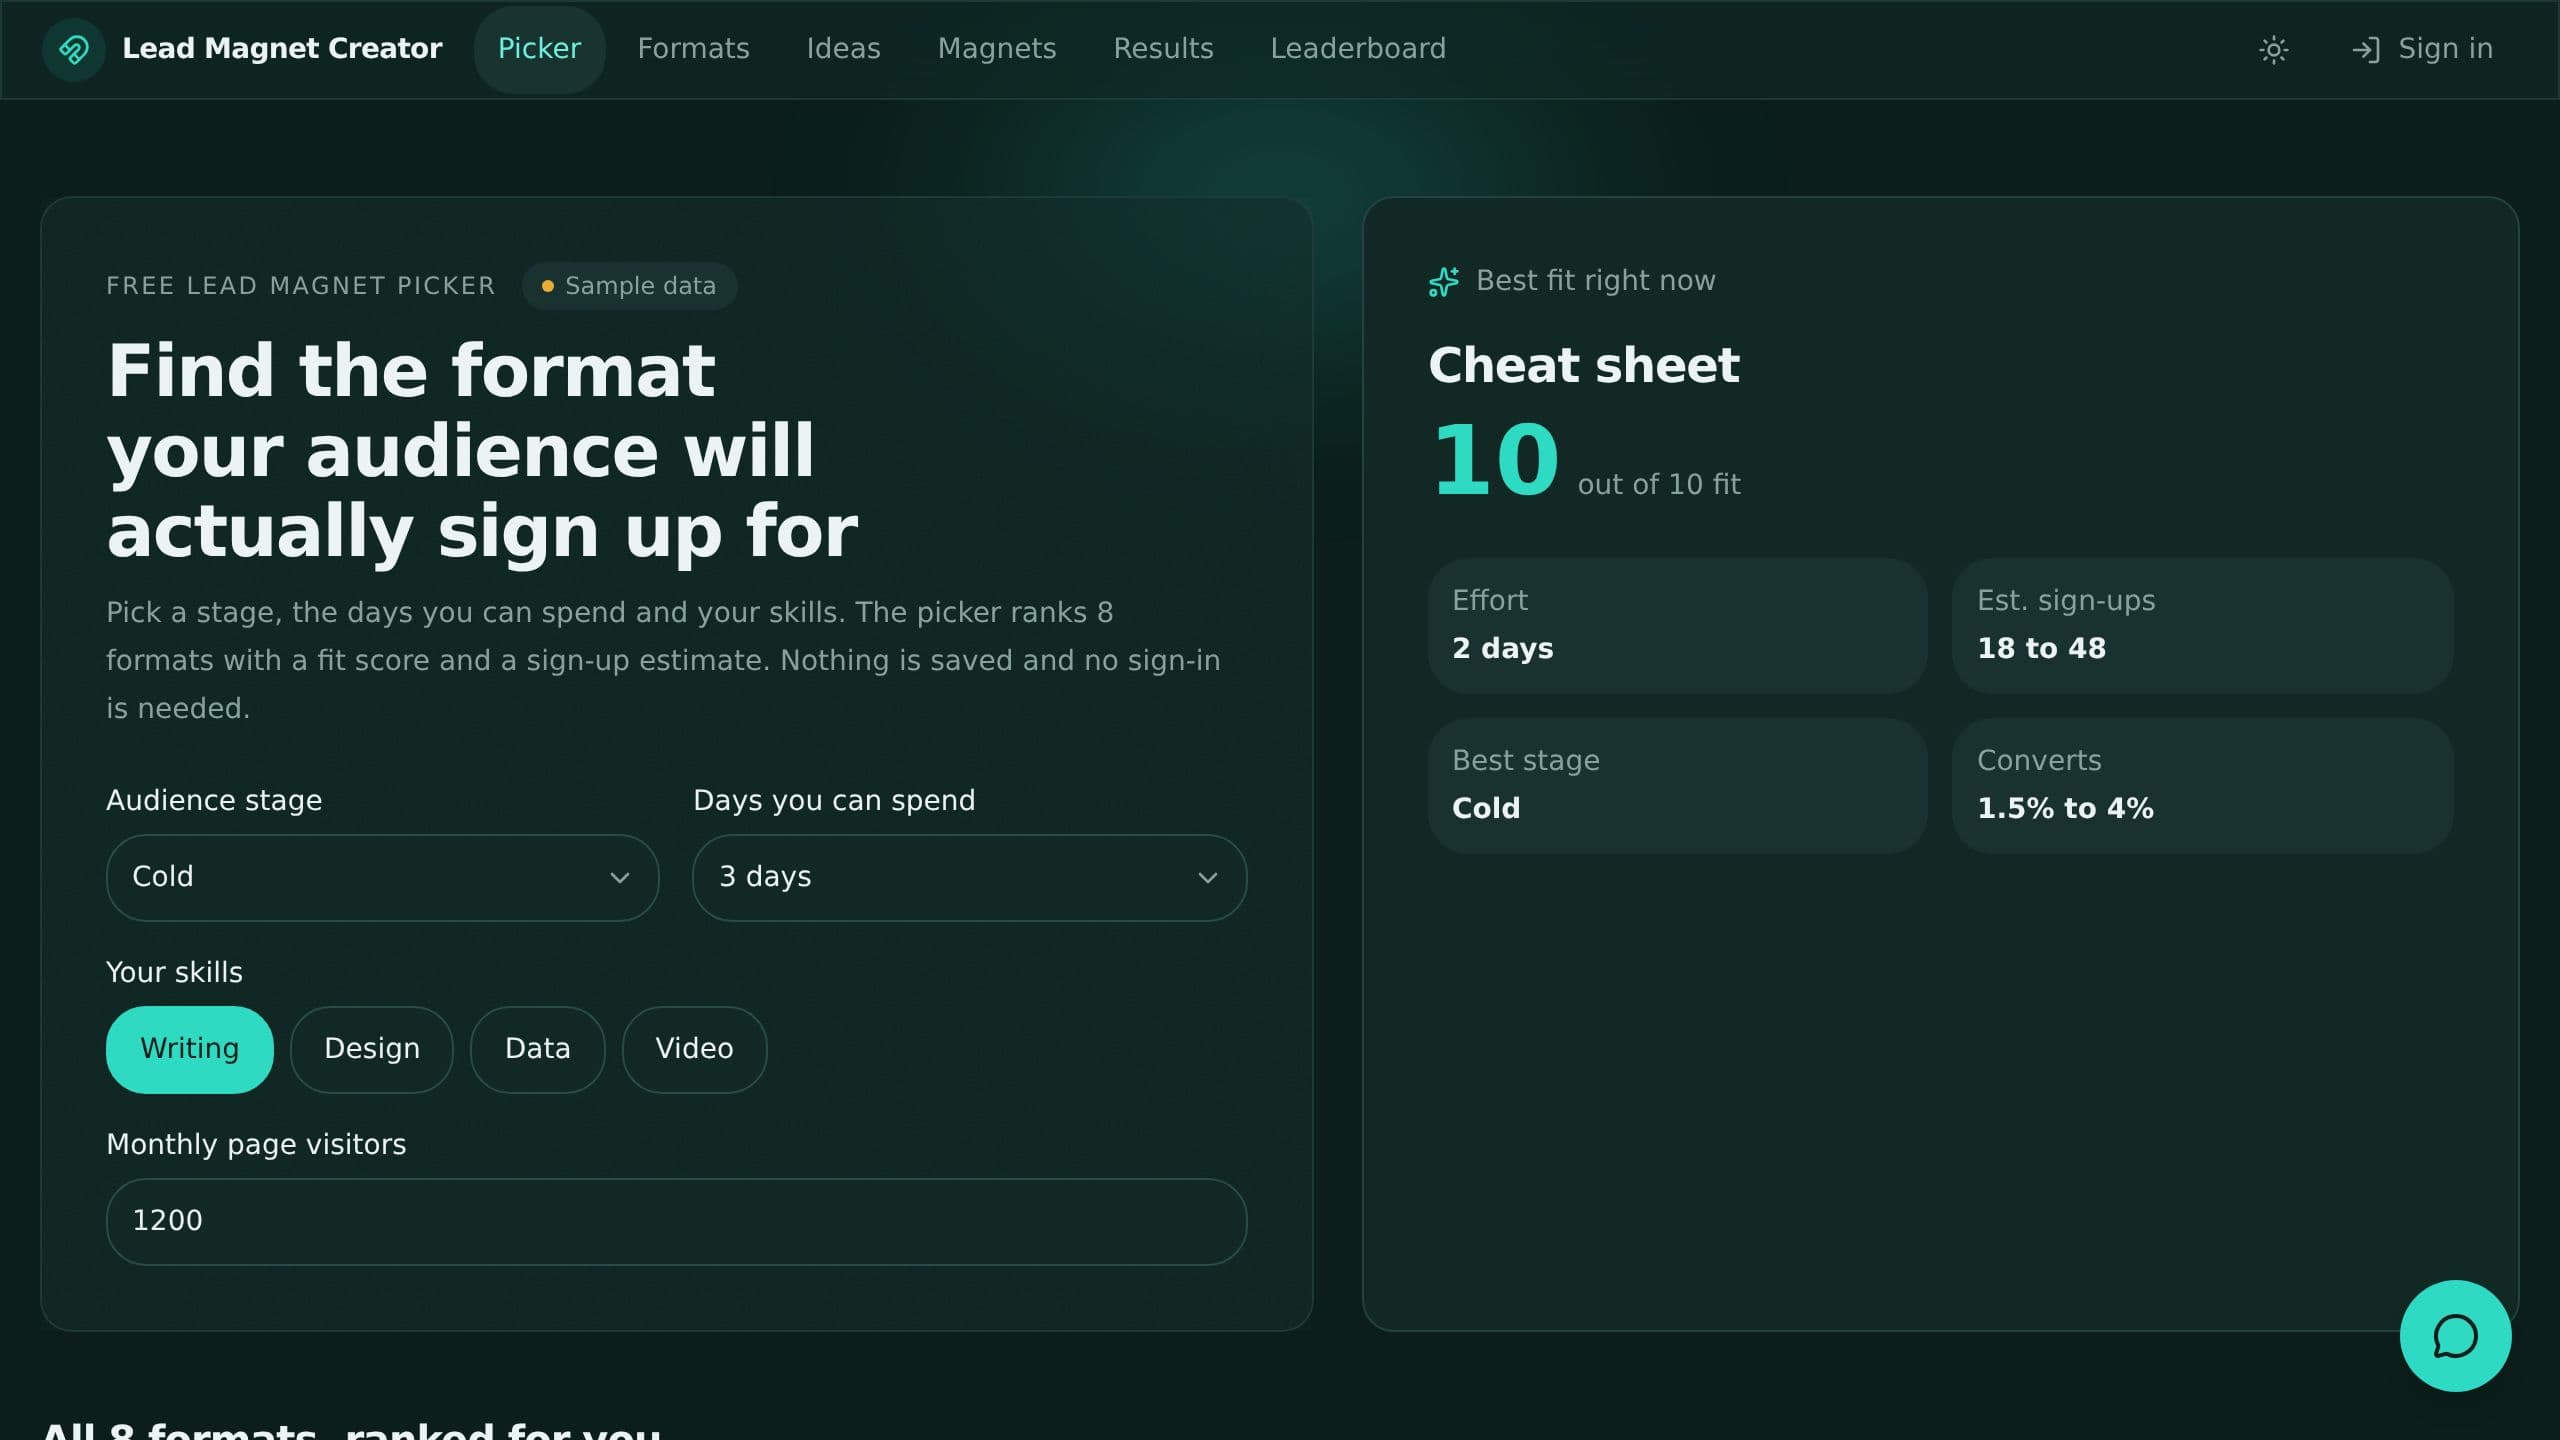Toggle the Writing skill chip
Viewport: 2560px width, 1440px height.
189,1049
